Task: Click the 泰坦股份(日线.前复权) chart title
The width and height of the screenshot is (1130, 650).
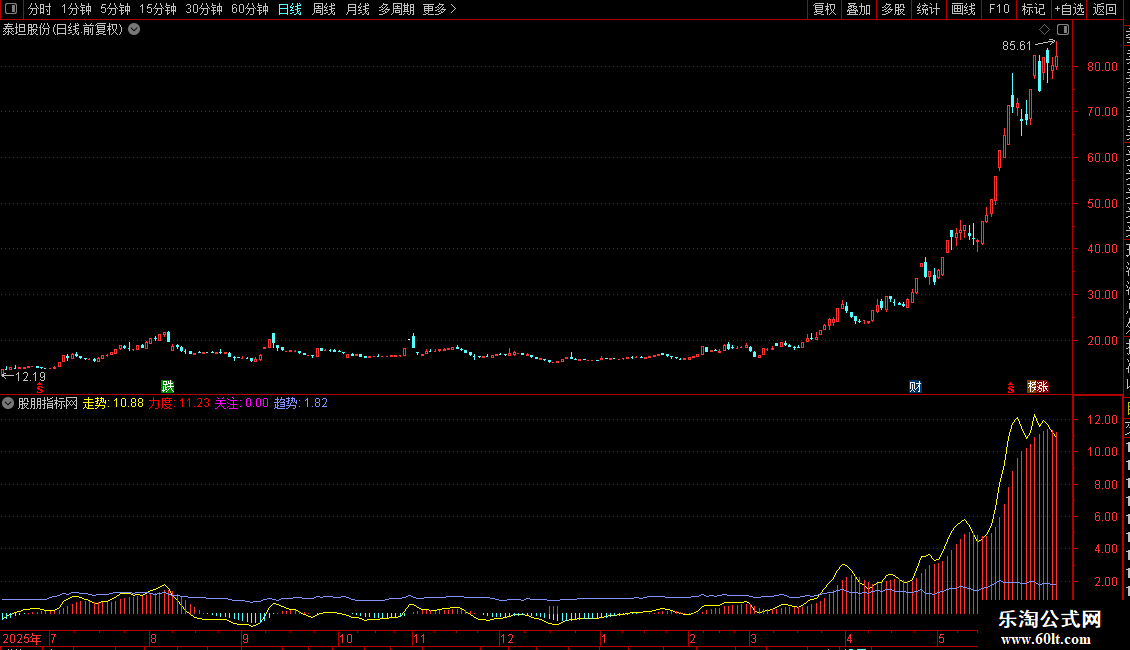Action: [63, 30]
